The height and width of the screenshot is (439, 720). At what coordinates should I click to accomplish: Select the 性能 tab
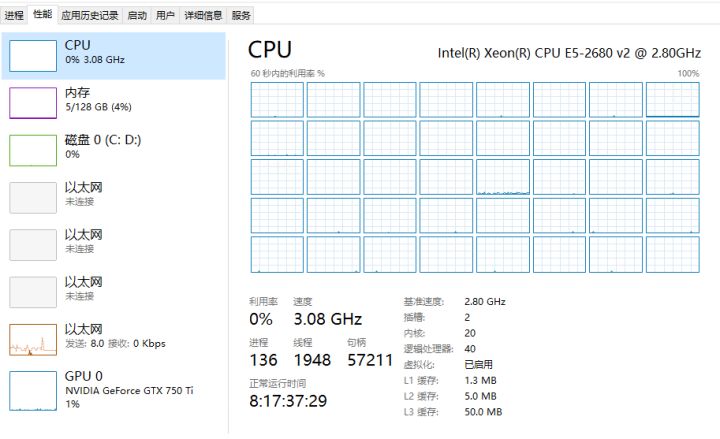[x=43, y=14]
